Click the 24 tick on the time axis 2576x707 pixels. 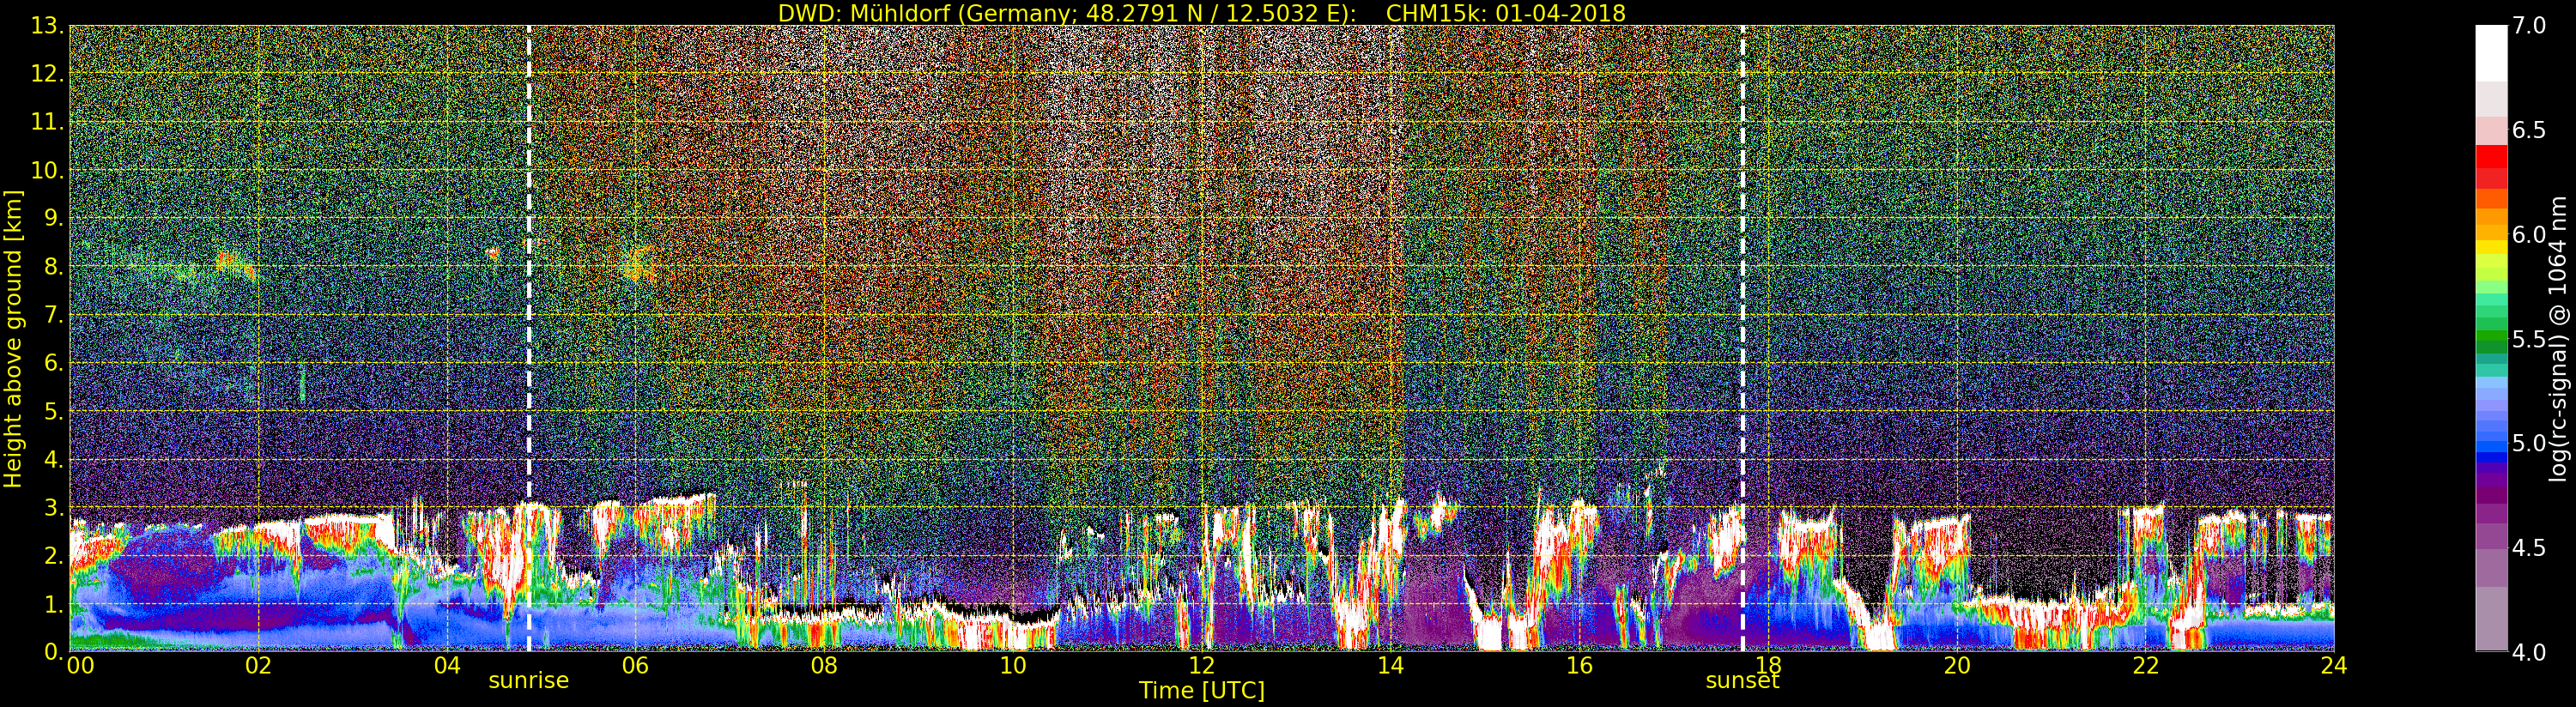click(2333, 666)
